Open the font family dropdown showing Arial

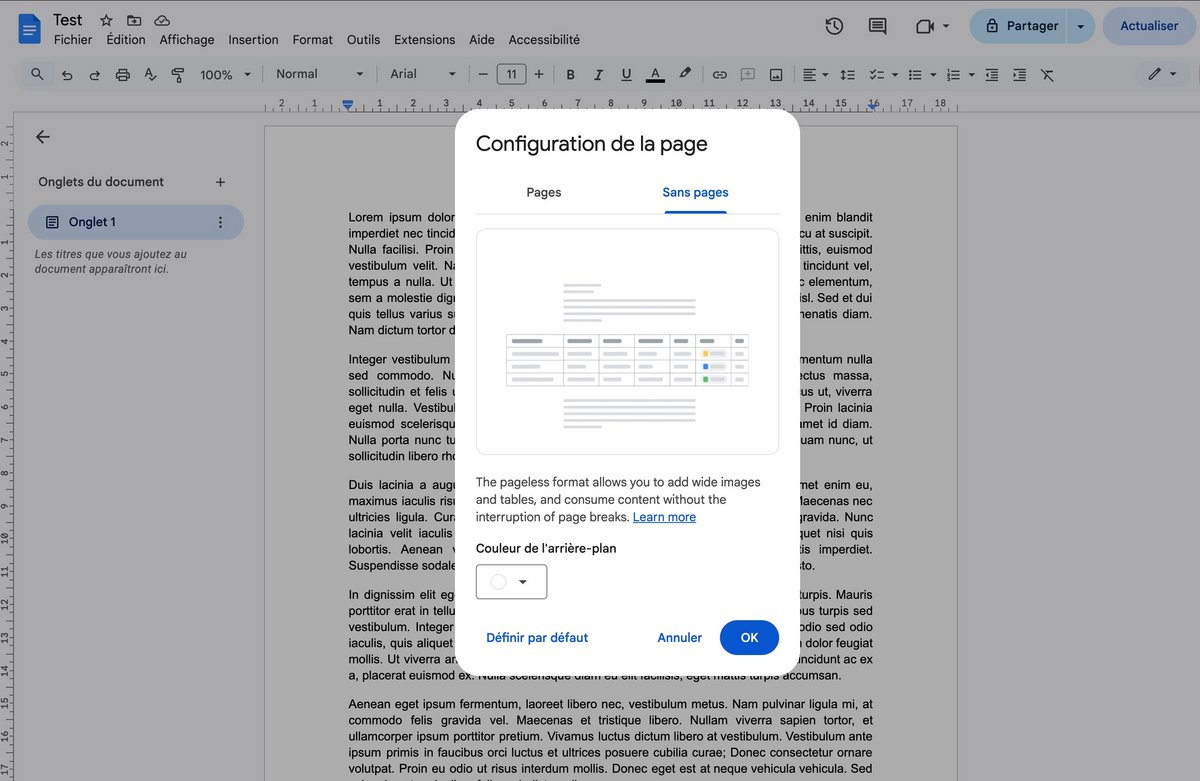coord(421,74)
